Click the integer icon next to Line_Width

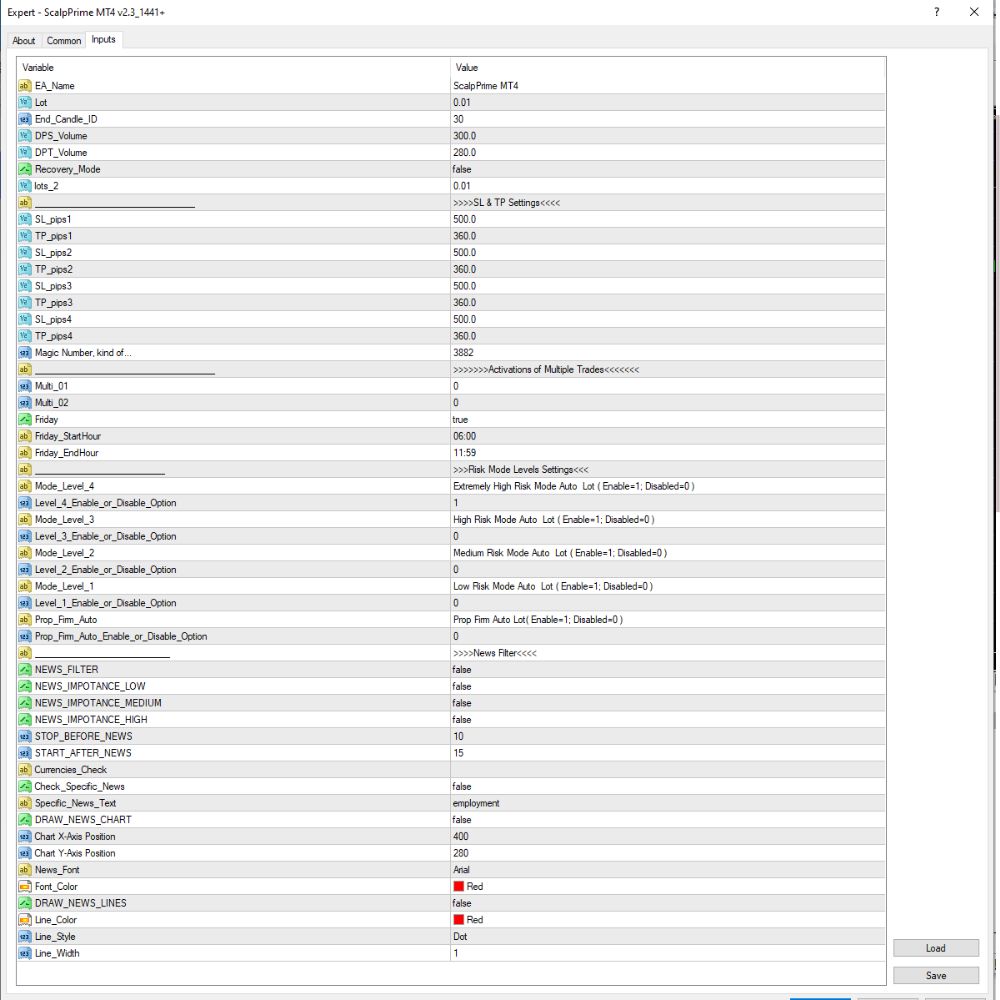point(24,953)
